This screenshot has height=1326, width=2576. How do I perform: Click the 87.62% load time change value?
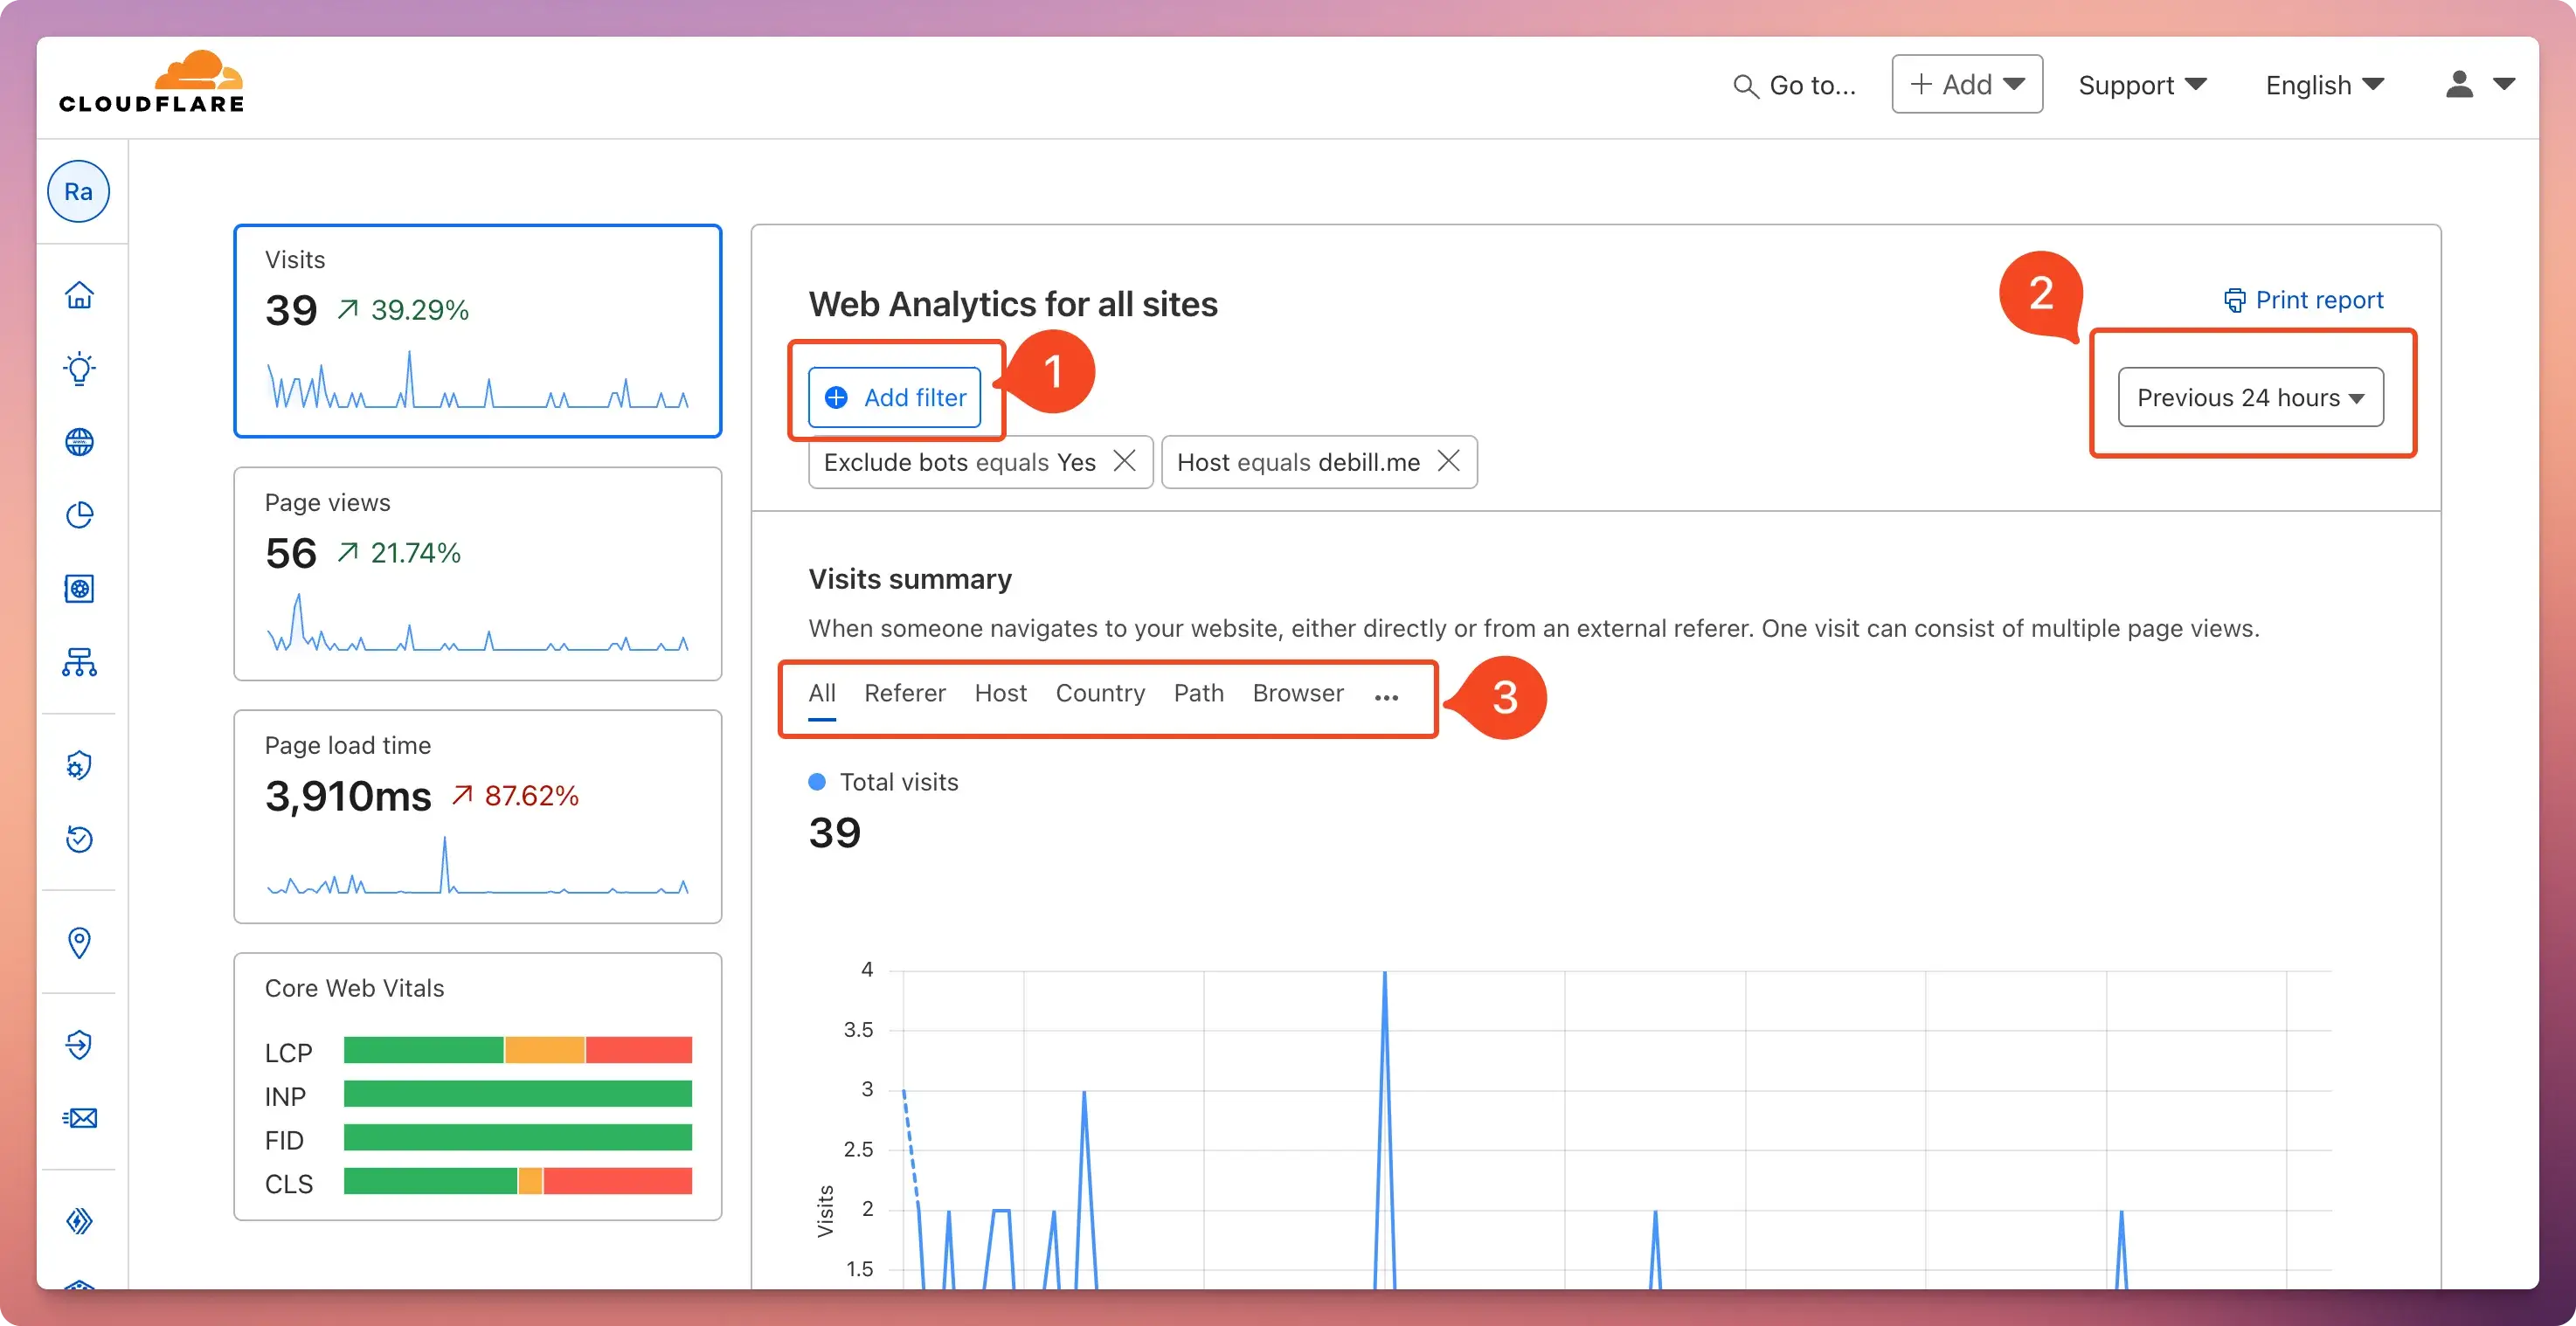coord(531,796)
